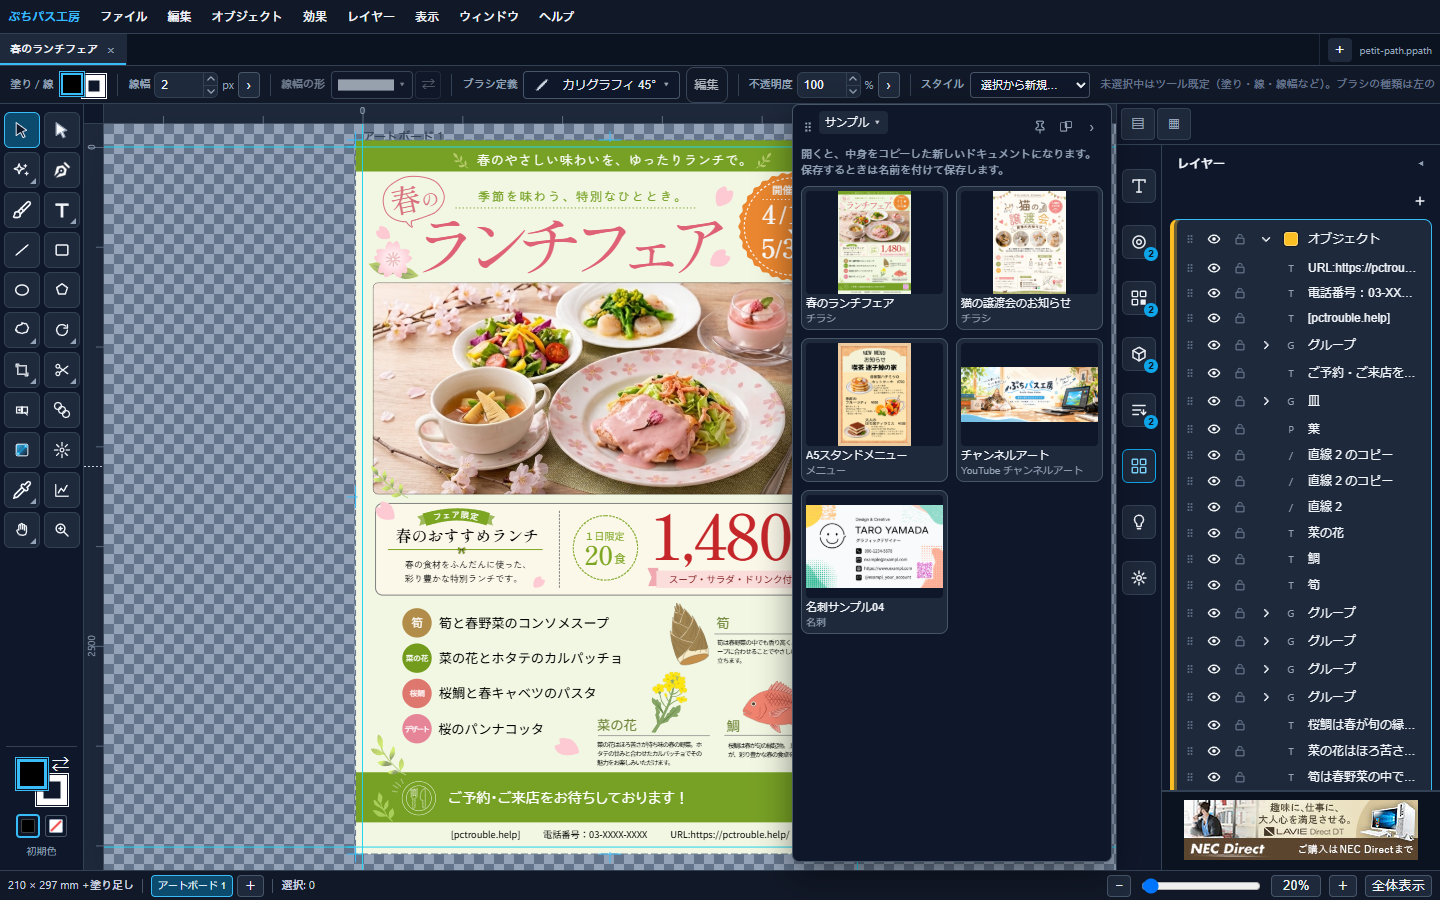1440x900 pixels.
Task: Open the レイヤー menu
Action: (371, 16)
